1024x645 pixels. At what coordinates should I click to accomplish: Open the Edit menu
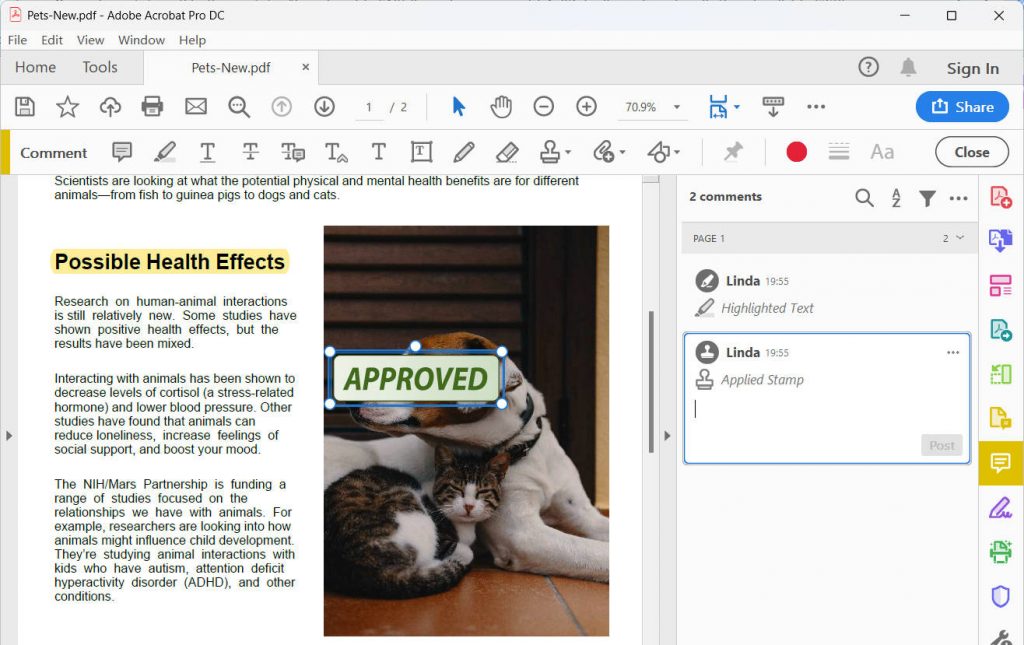tap(51, 40)
